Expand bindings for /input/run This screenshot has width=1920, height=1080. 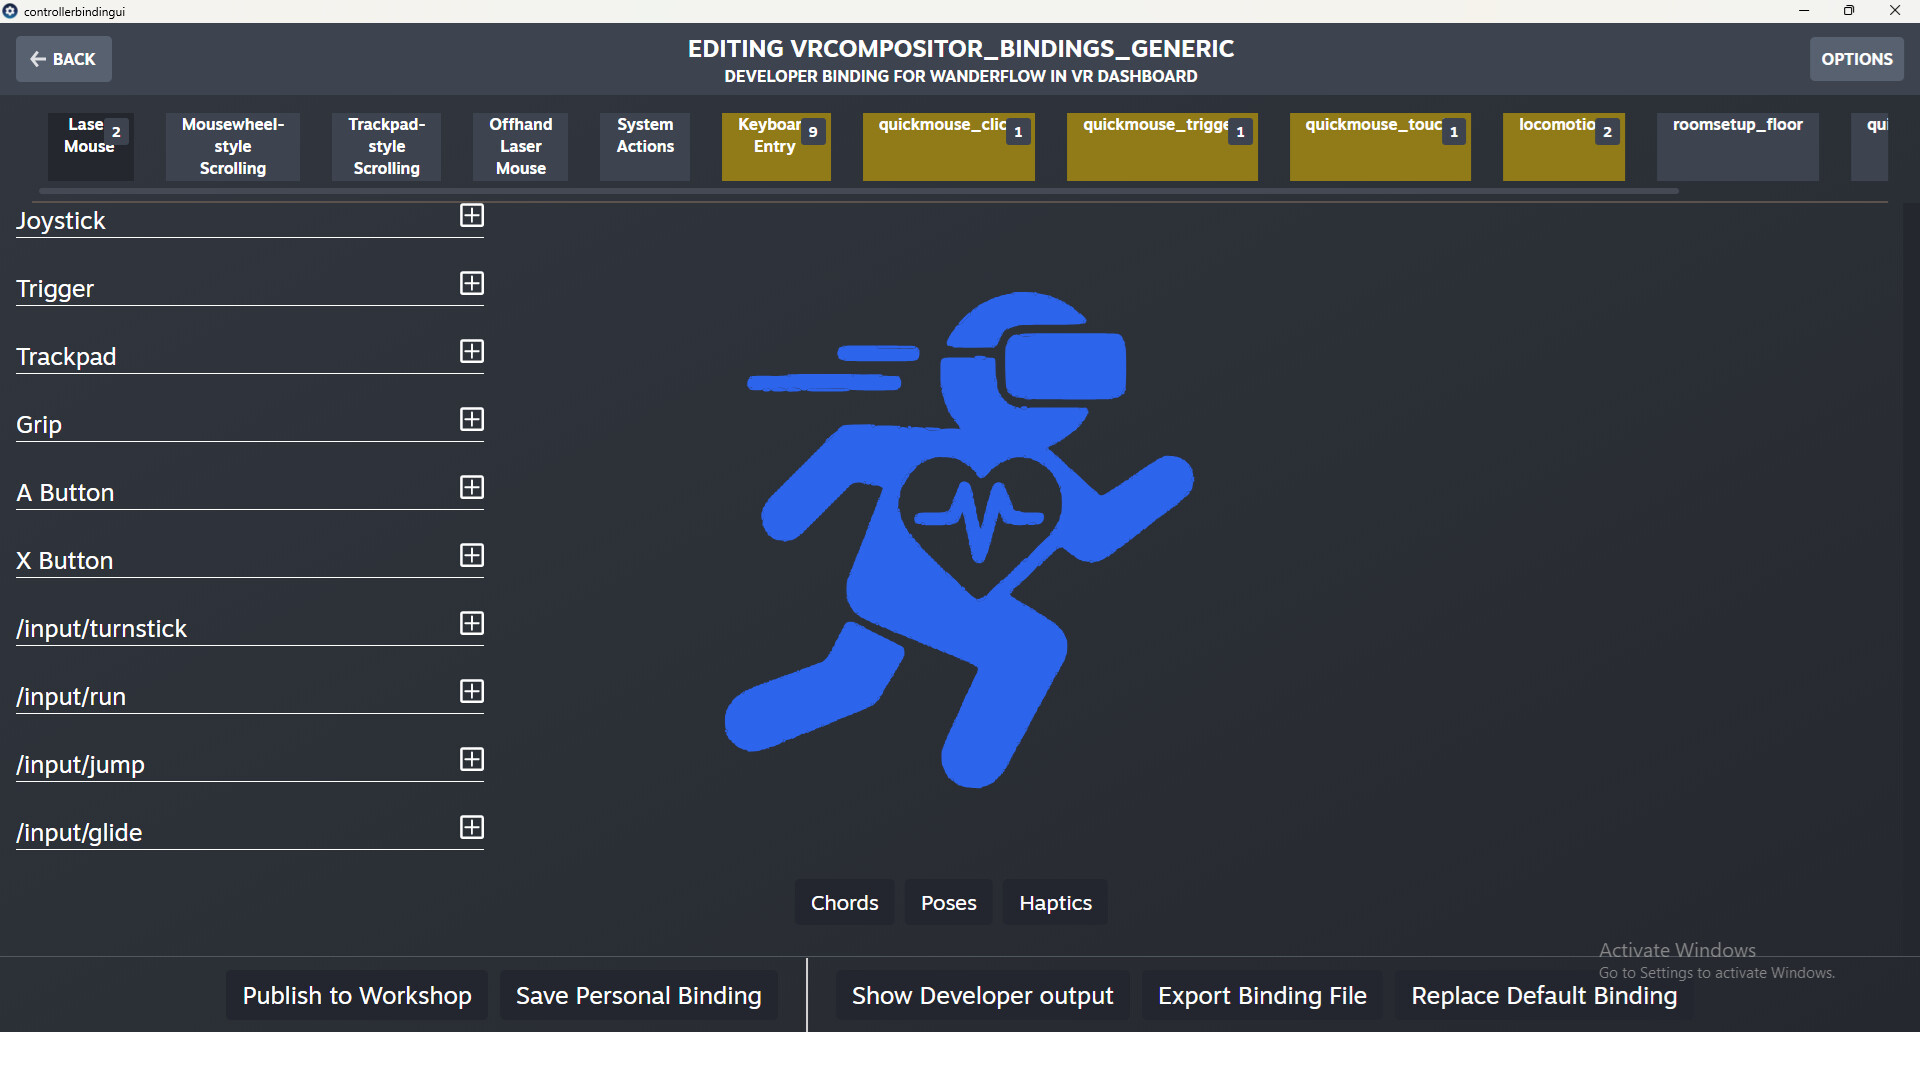[471, 691]
